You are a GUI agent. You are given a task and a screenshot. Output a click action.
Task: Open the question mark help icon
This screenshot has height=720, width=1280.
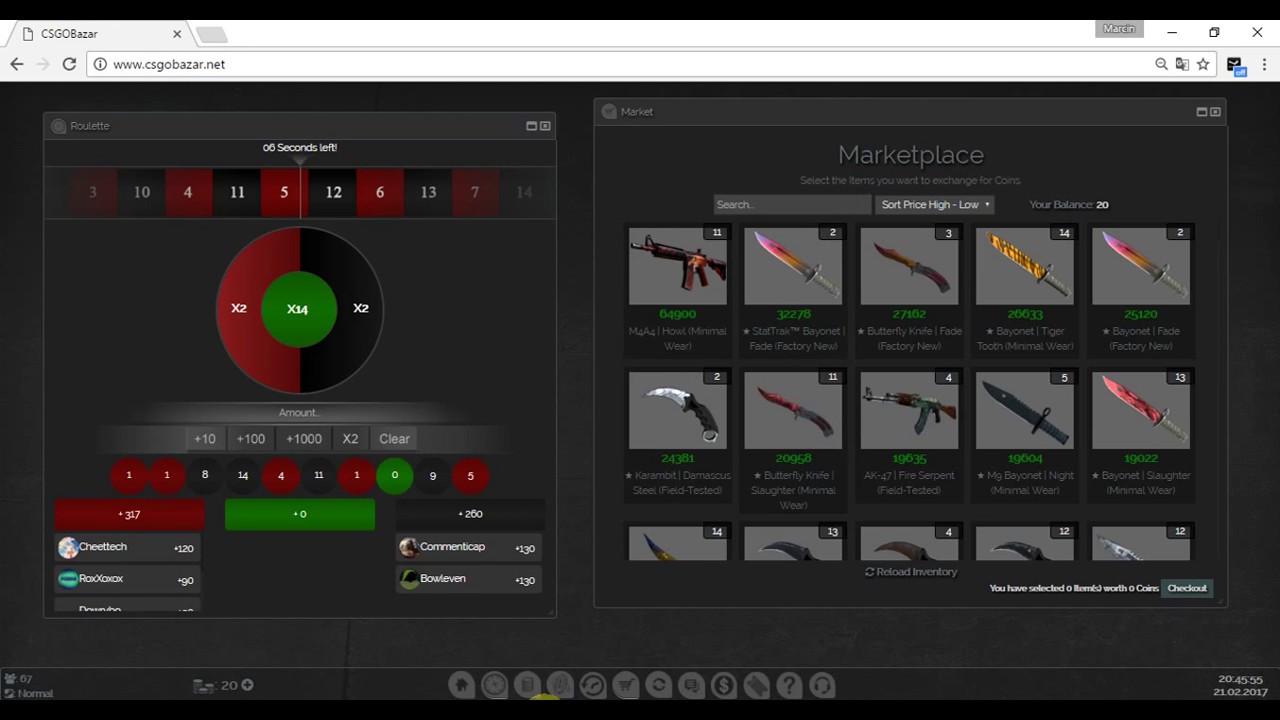coord(789,685)
